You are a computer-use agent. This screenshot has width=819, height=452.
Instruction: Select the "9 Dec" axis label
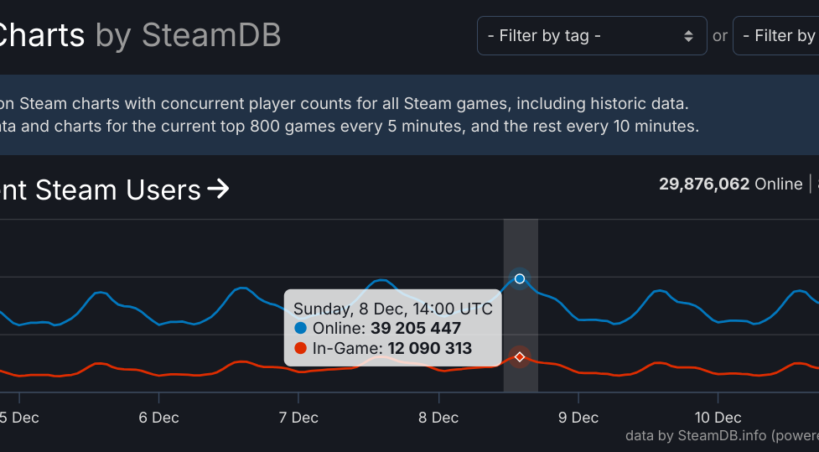point(578,417)
